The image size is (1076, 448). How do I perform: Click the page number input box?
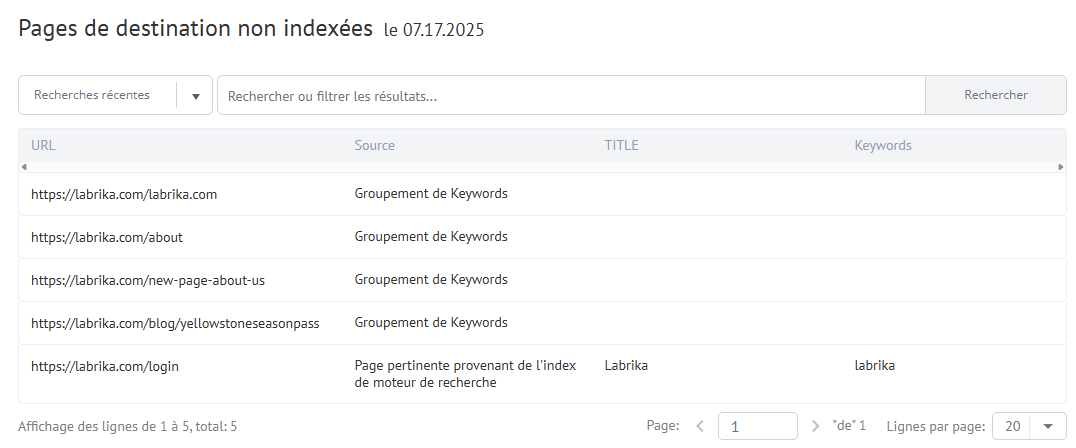[x=758, y=426]
